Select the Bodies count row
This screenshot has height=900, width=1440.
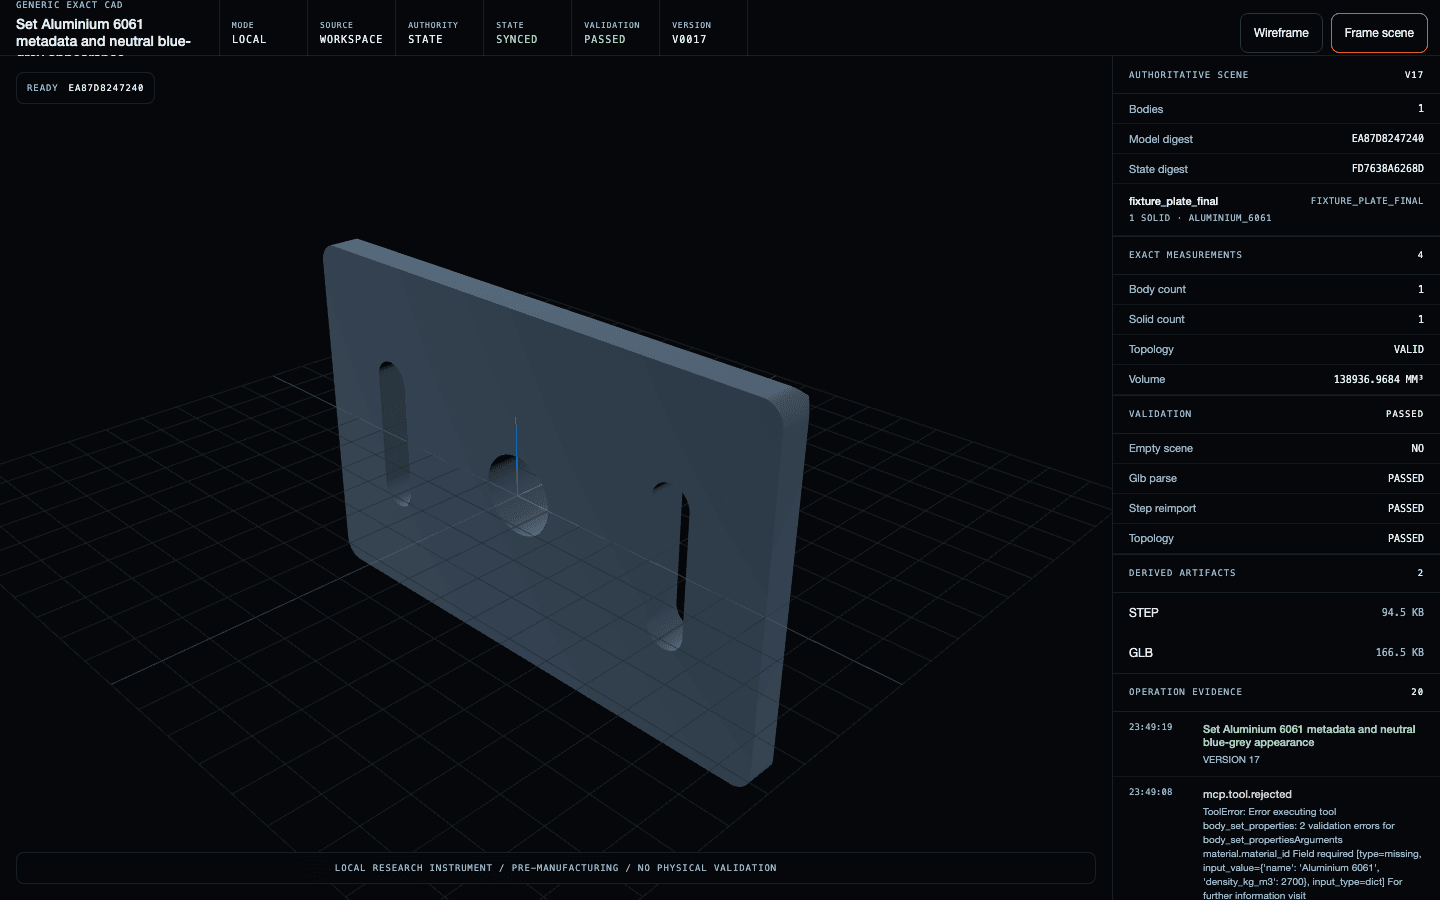1276,109
